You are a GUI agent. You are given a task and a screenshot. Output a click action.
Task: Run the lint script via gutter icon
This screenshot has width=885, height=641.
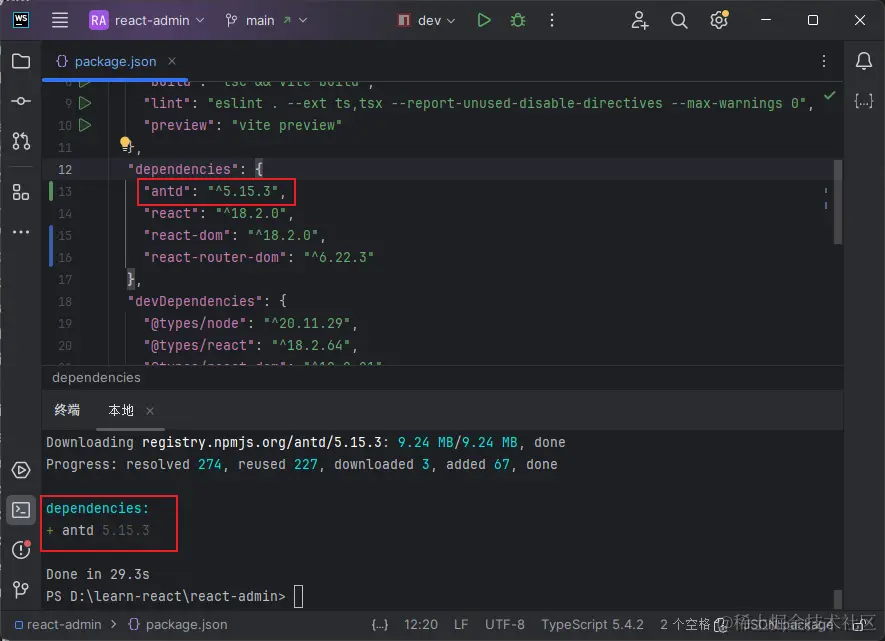pyautogui.click(x=85, y=103)
